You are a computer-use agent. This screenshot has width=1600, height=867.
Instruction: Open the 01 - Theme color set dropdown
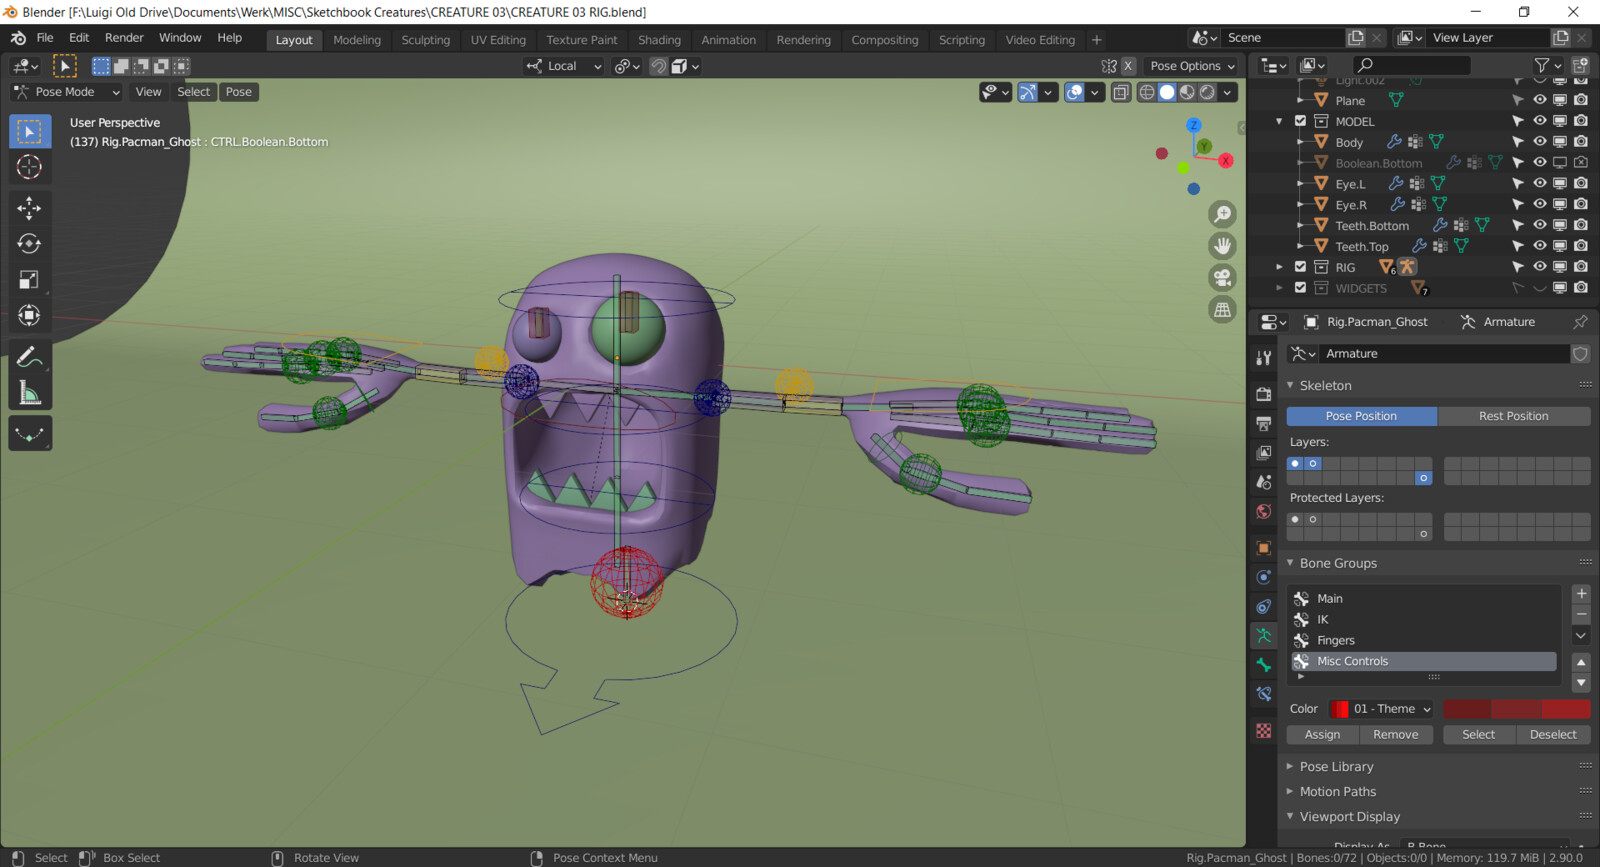[1382, 709]
